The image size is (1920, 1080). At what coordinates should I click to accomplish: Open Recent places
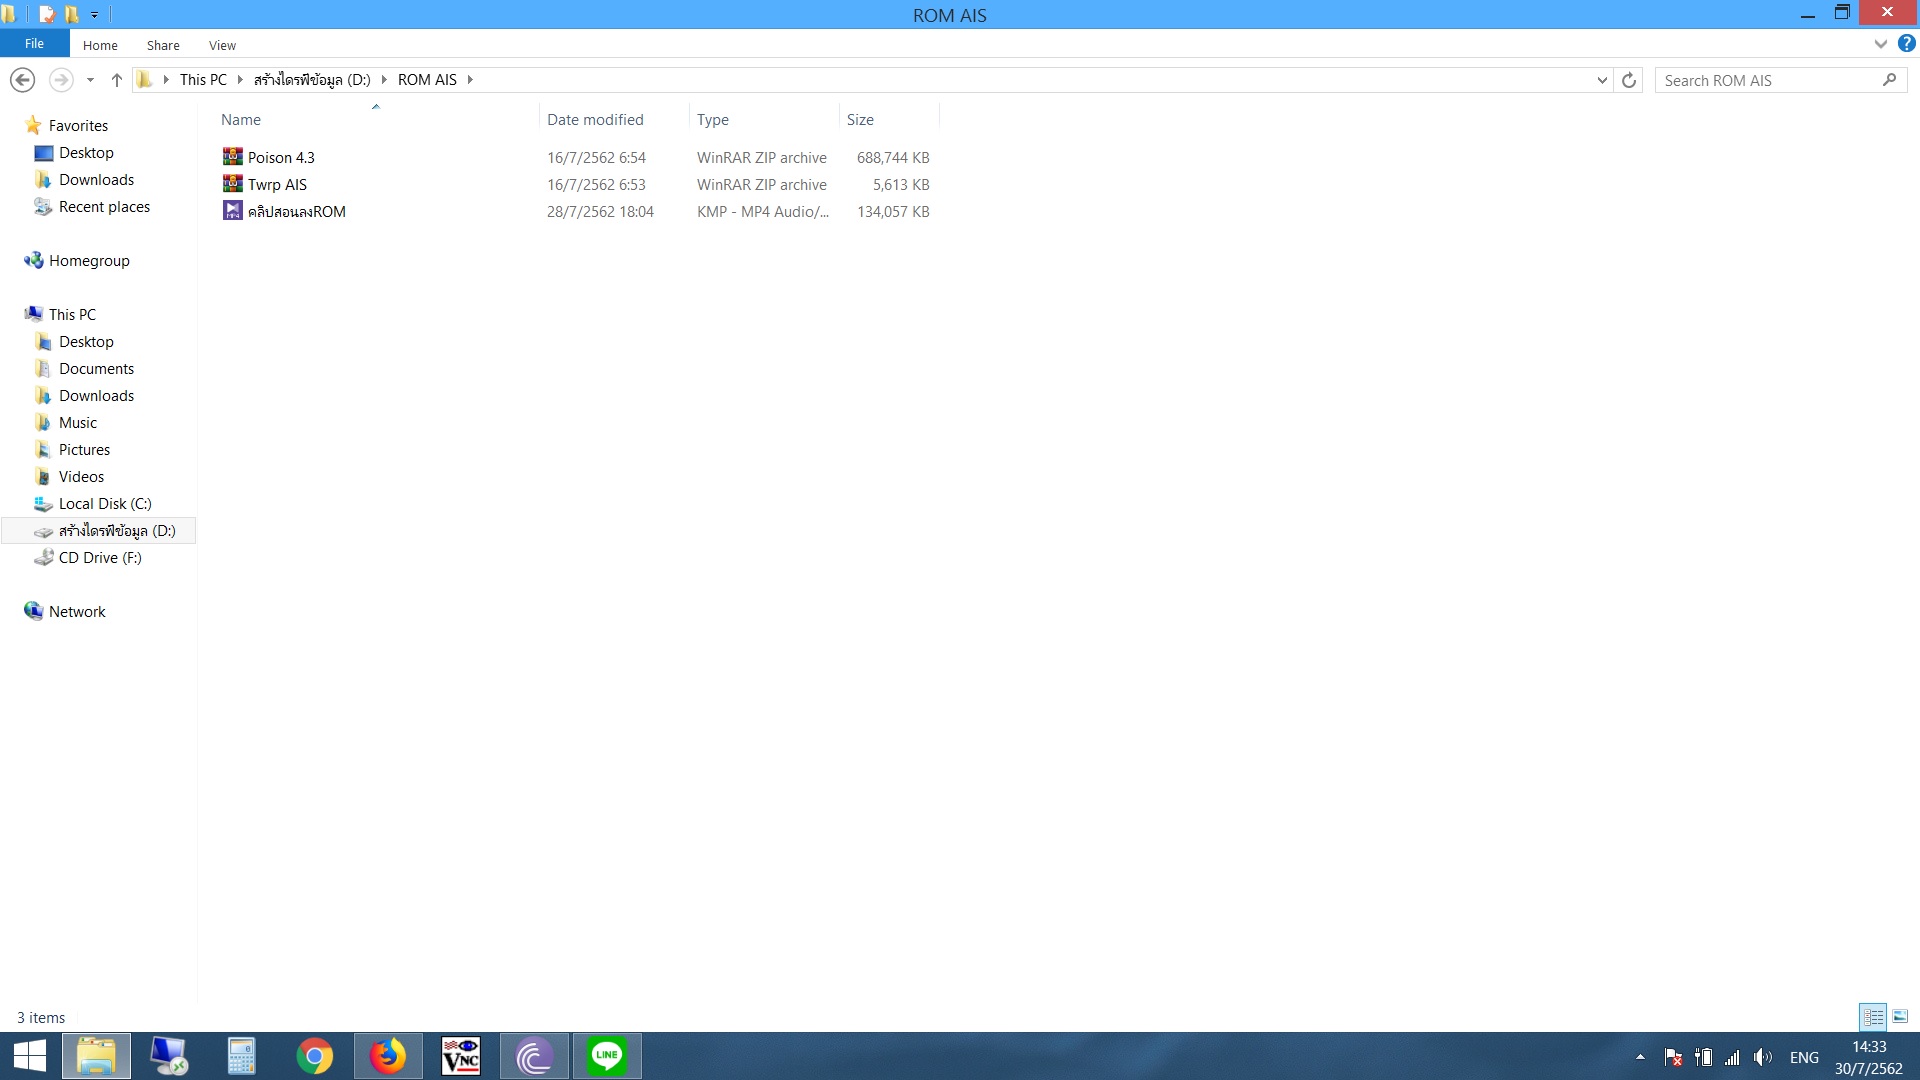(104, 207)
